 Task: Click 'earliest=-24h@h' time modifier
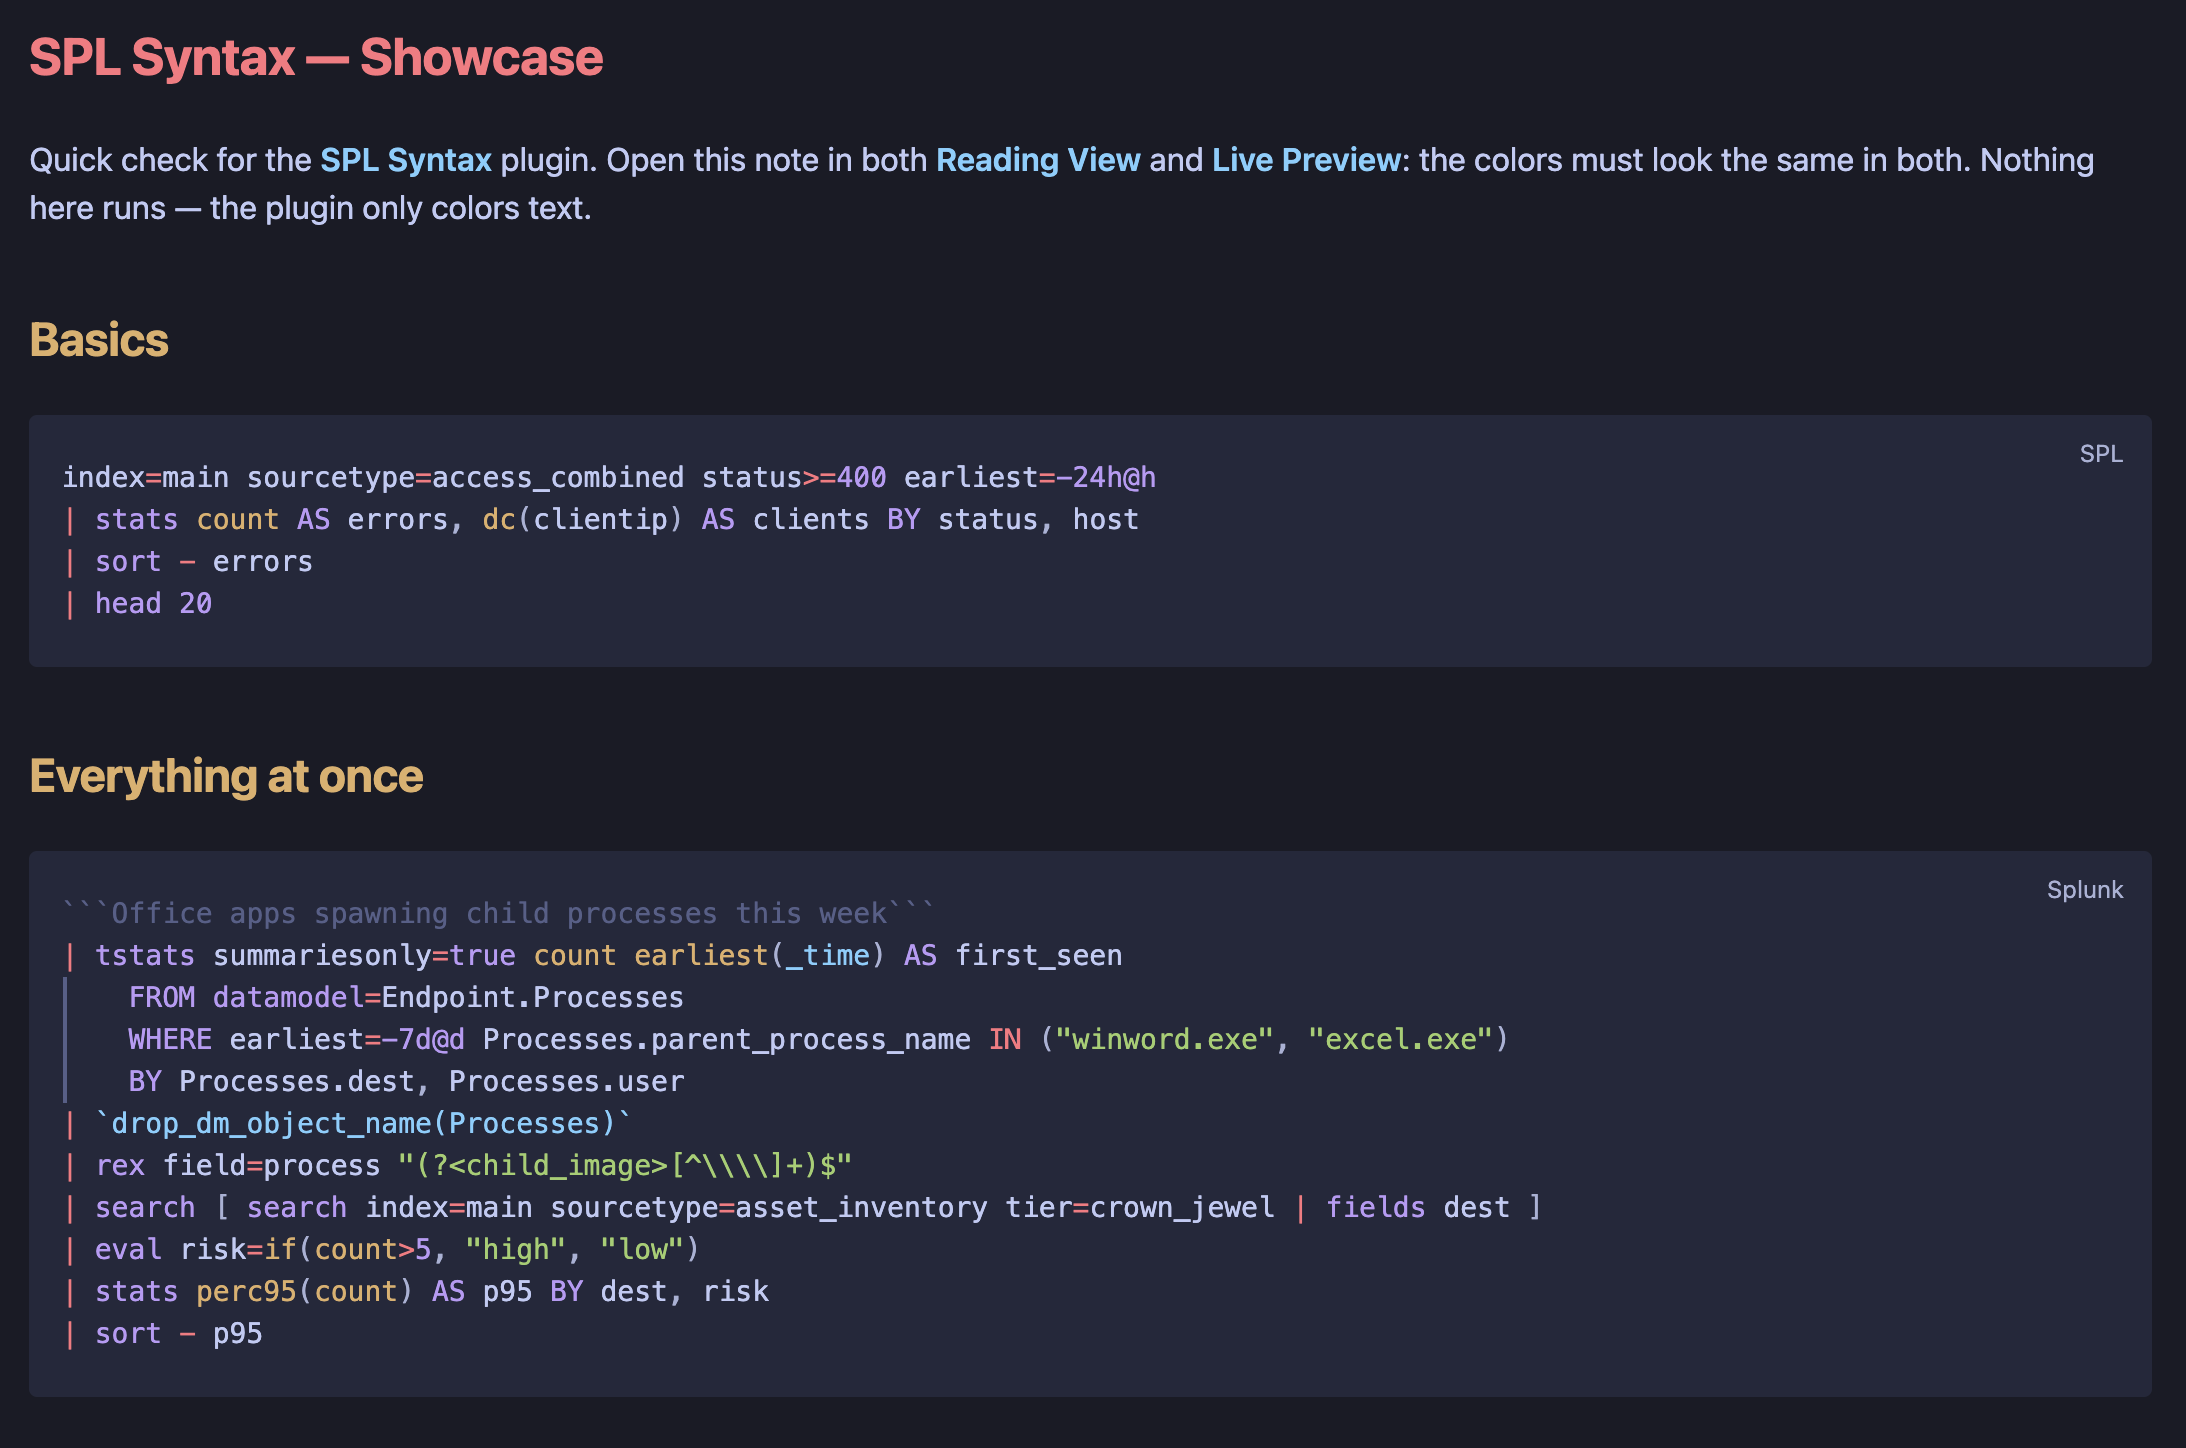[1030, 477]
